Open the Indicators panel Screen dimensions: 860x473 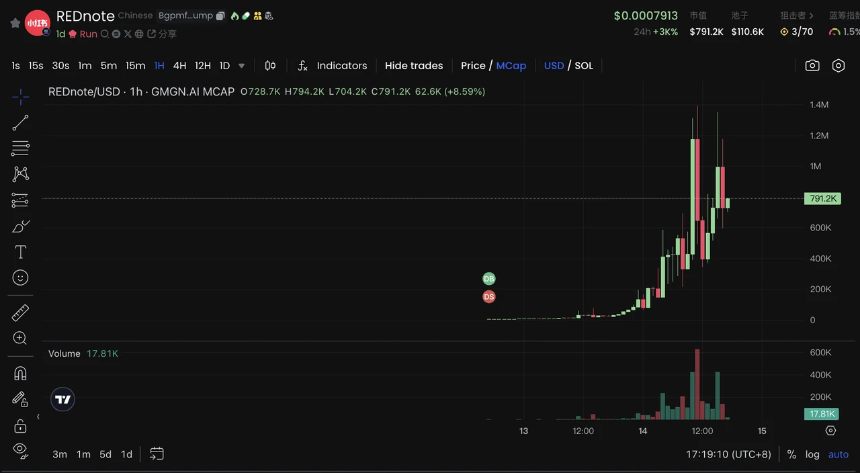[332, 65]
